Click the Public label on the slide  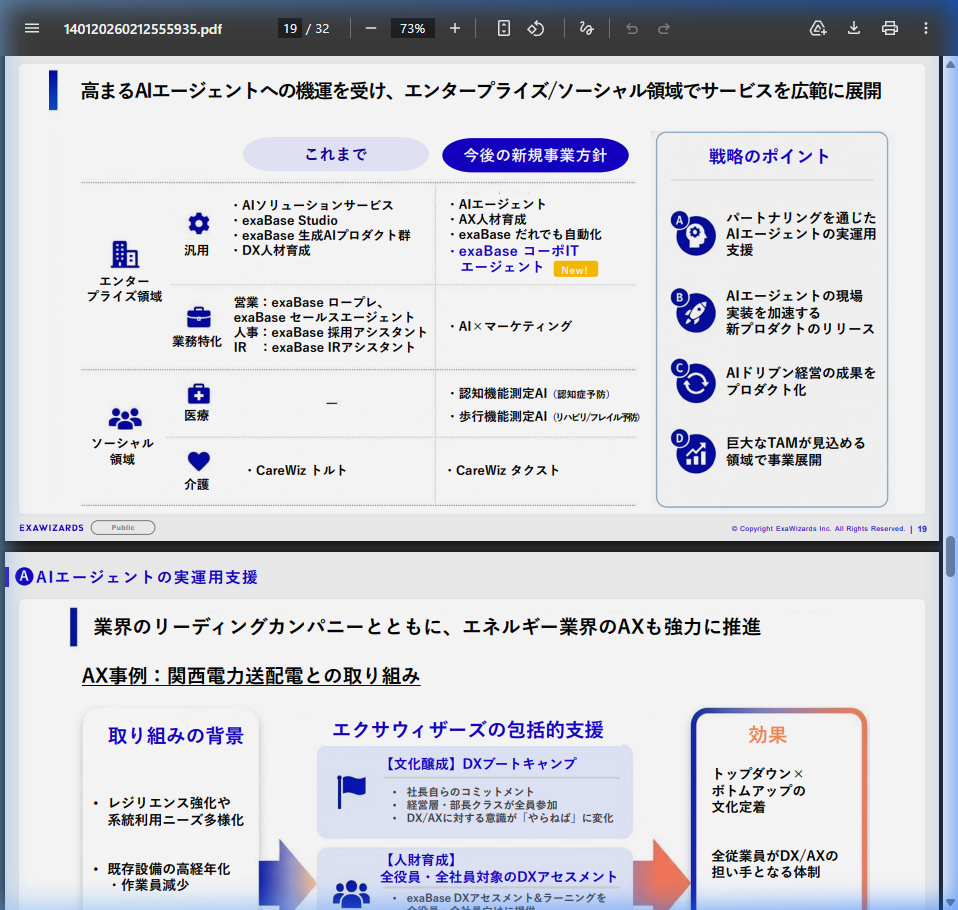click(x=122, y=527)
